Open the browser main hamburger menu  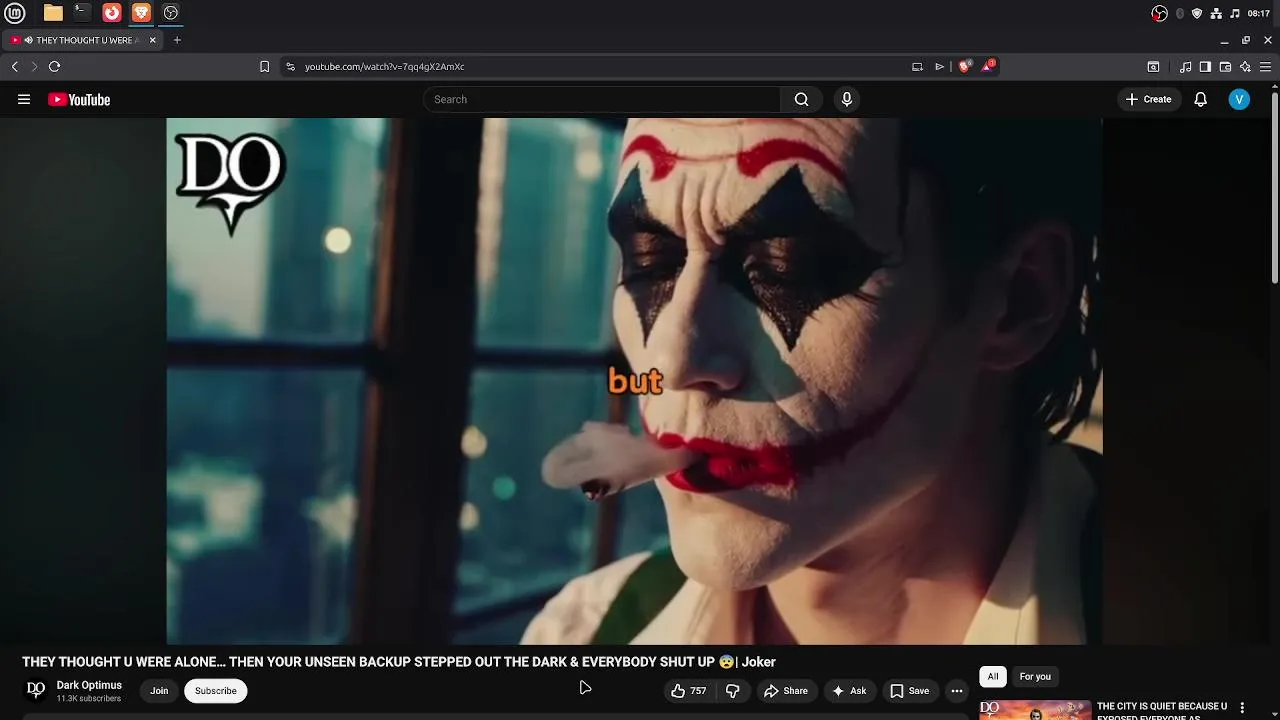[1265, 67]
